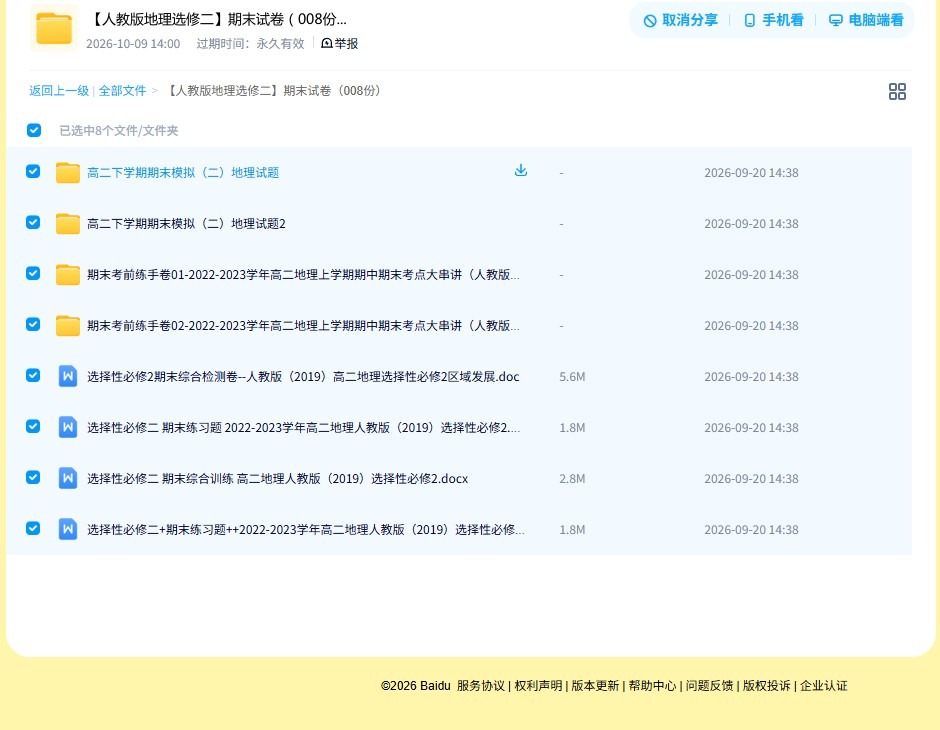Uncheck the 期末考前练手卷02 folder checkbox

tap(33, 324)
